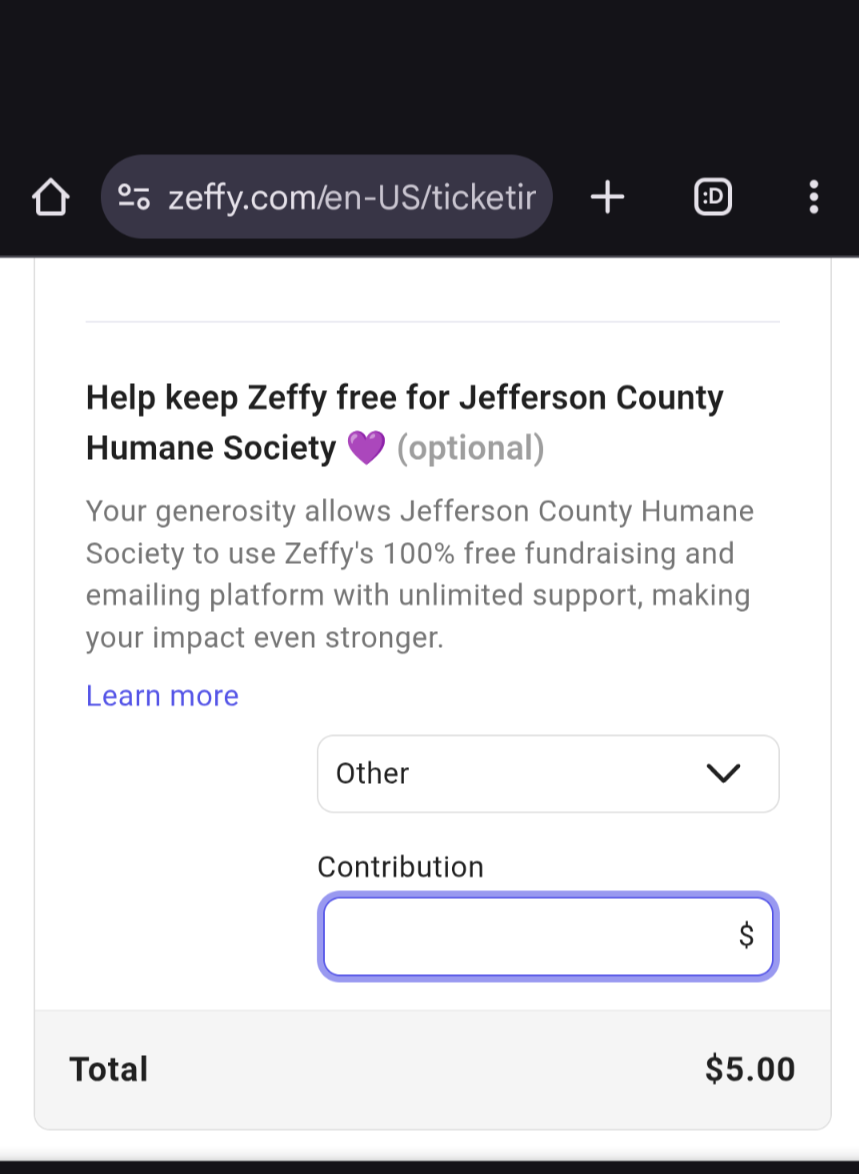Click the "Contribution" field label

pyautogui.click(x=400, y=867)
